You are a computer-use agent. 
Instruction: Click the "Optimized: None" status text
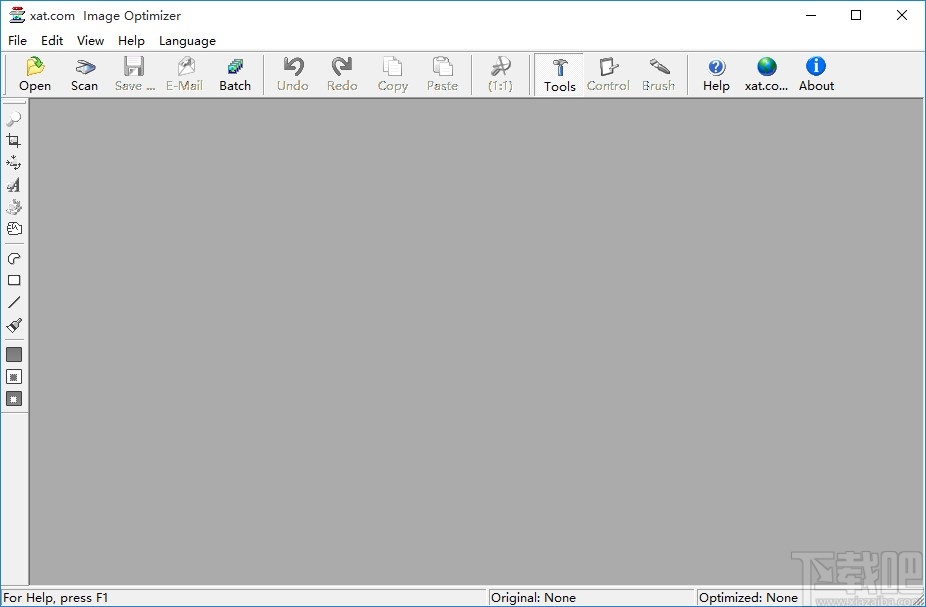748,598
